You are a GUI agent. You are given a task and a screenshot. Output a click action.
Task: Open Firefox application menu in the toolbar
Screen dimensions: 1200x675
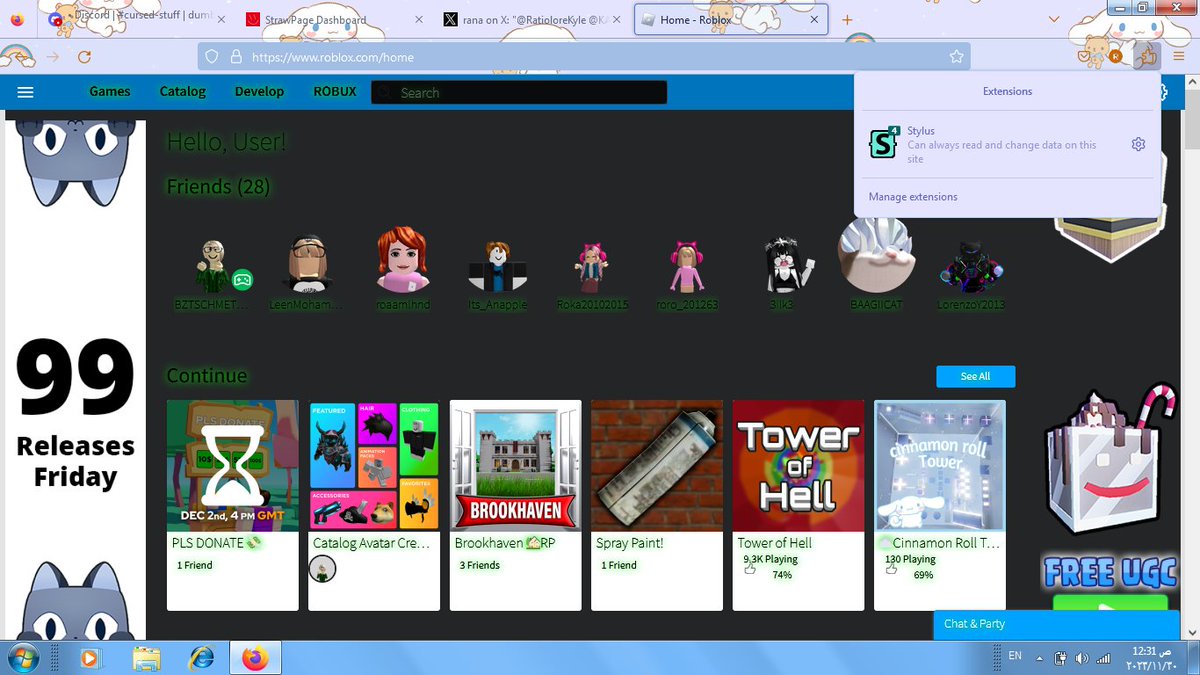coord(1179,57)
